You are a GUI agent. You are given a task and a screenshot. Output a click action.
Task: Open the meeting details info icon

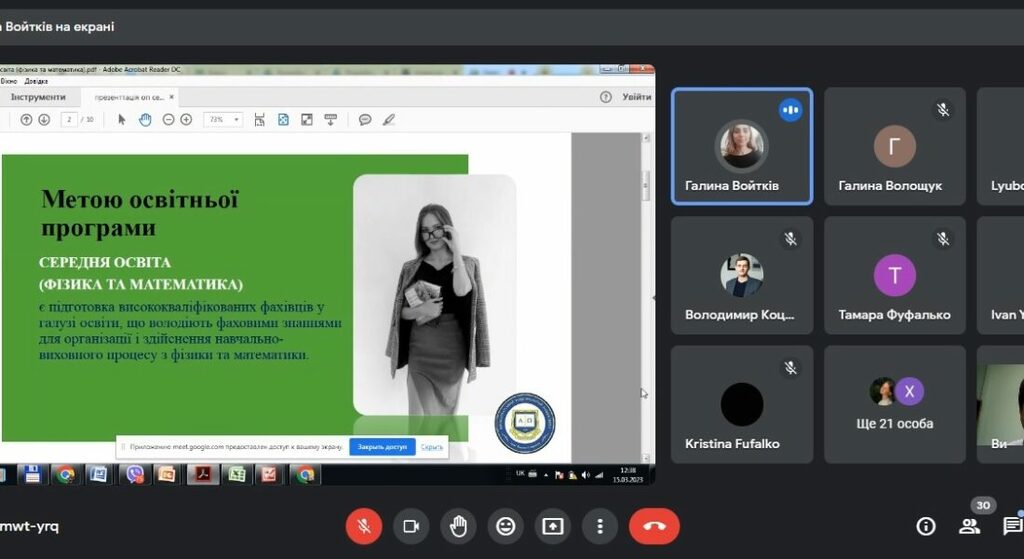click(x=926, y=526)
